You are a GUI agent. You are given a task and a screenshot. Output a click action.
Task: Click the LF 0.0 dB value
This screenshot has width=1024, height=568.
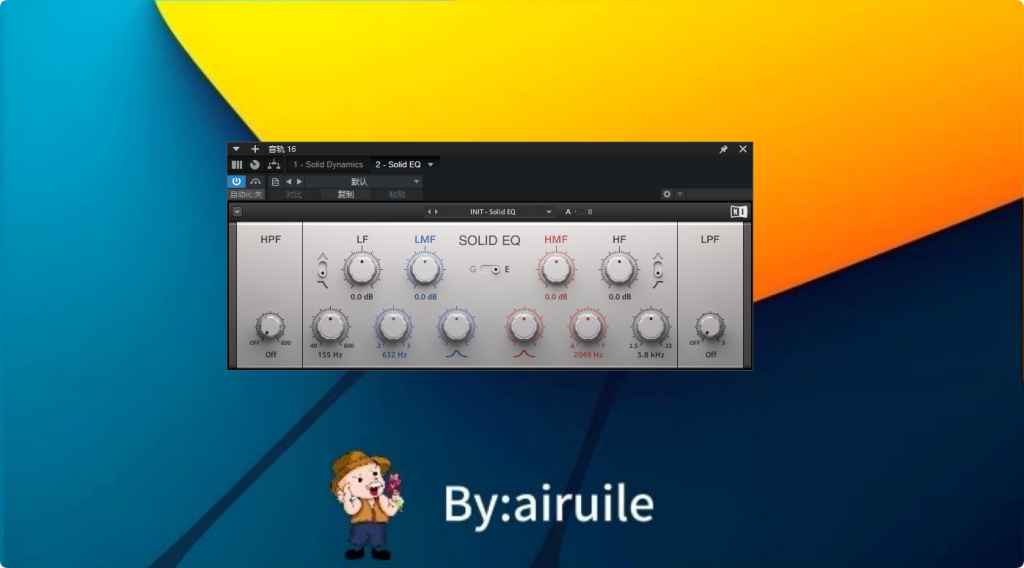(x=362, y=296)
